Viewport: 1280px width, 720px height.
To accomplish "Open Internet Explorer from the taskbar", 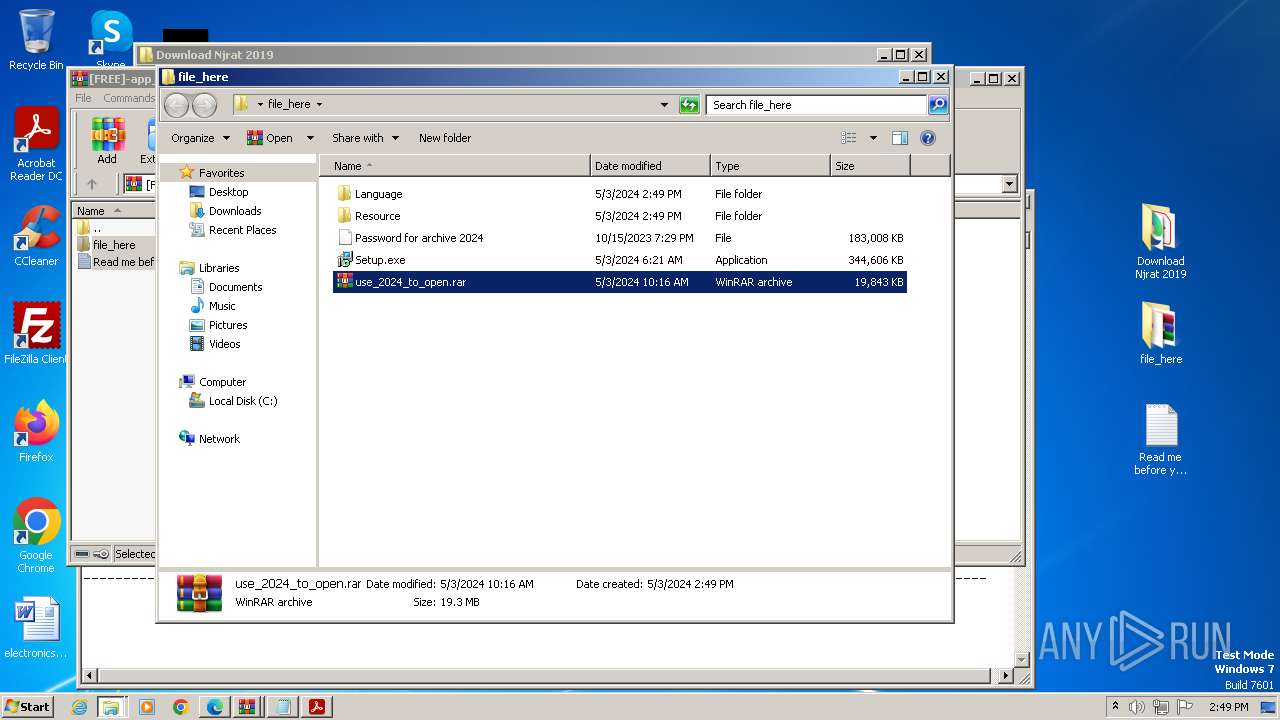I will [79, 707].
